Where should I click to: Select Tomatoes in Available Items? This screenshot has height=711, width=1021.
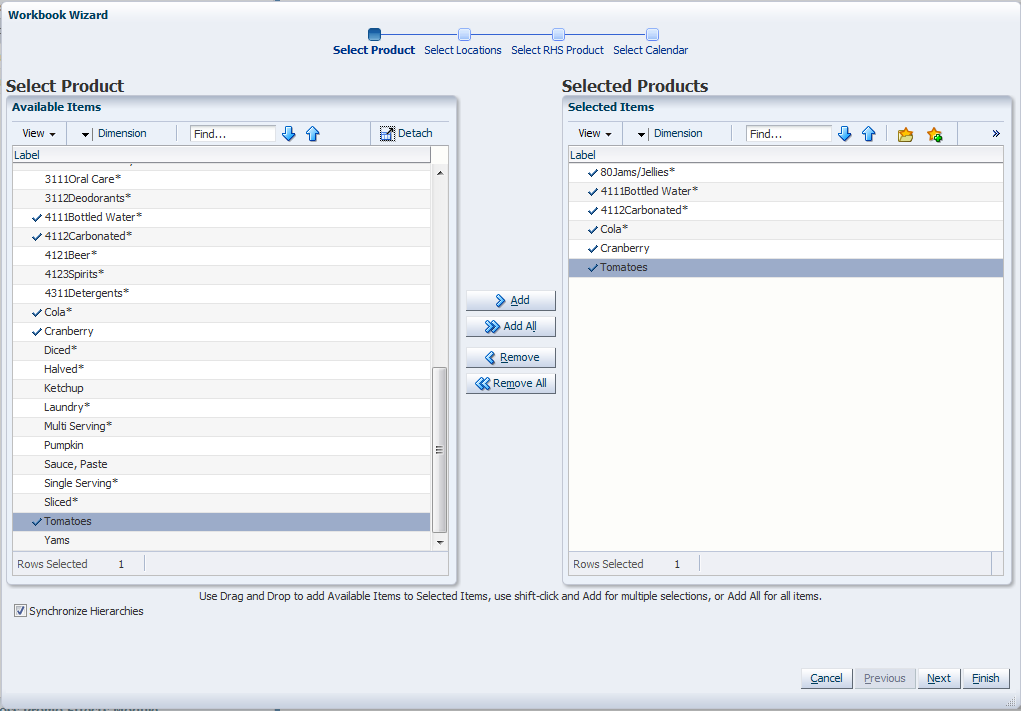click(221, 521)
